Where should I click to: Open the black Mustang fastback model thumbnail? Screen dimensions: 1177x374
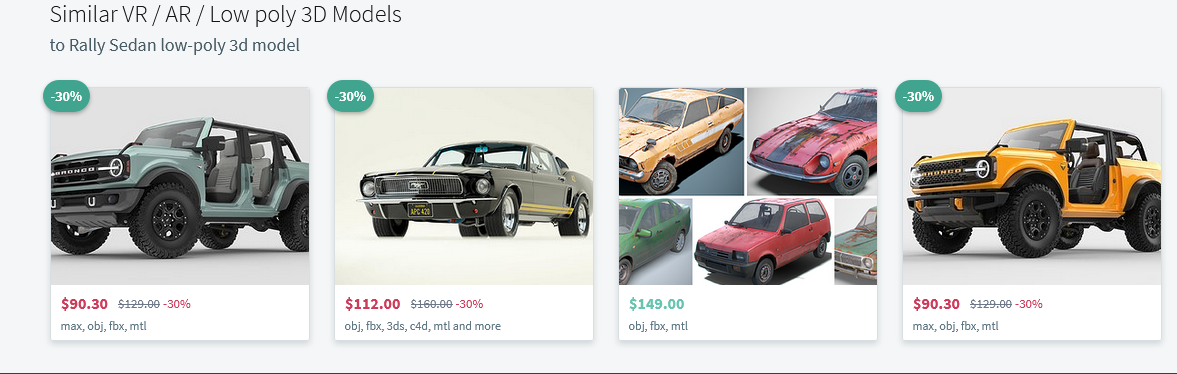click(464, 186)
